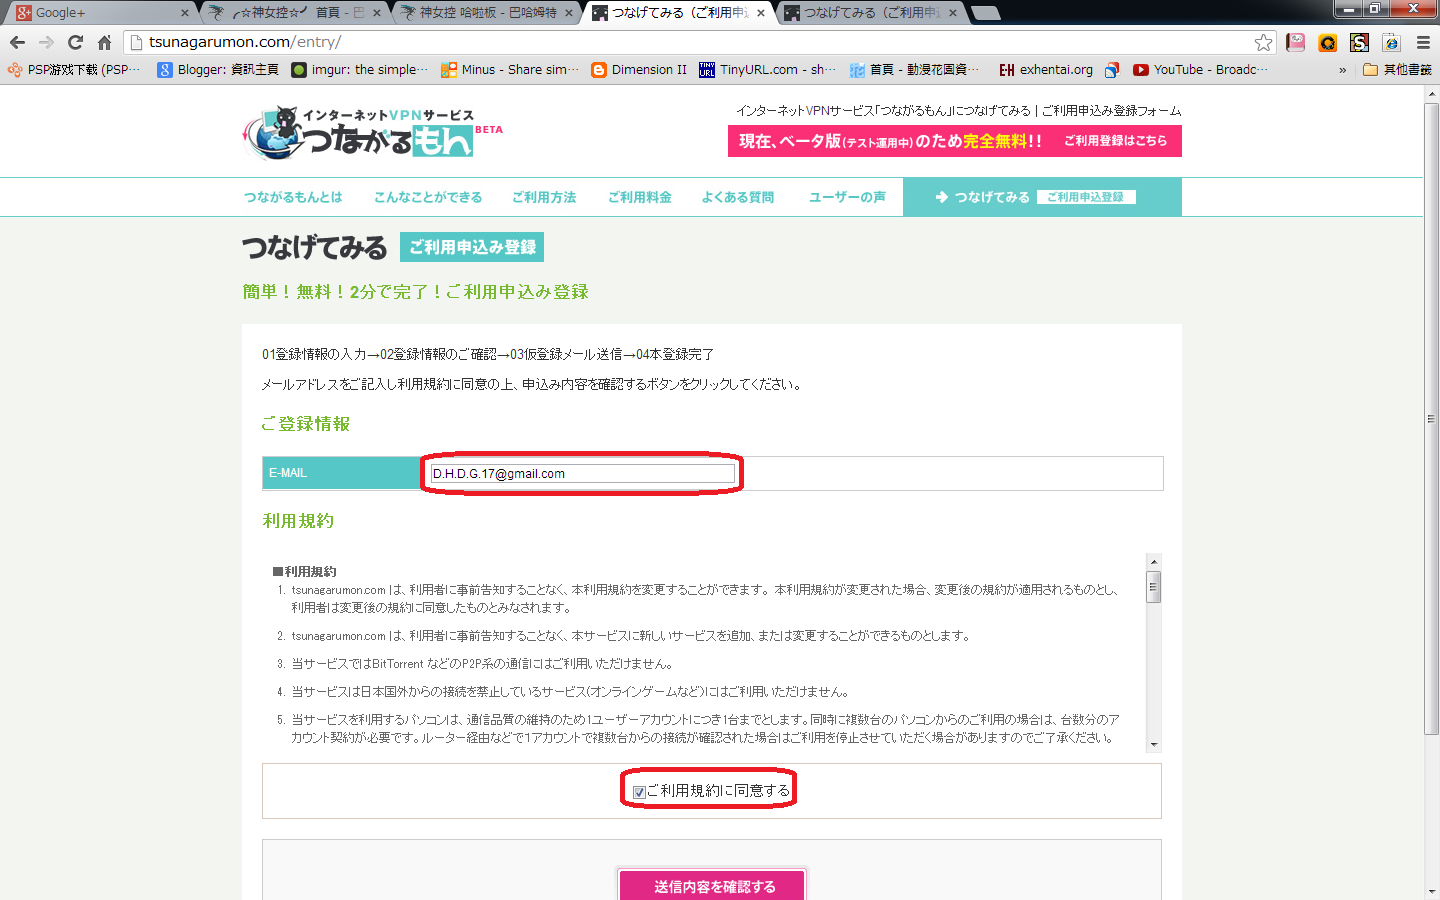Image resolution: width=1440 pixels, height=900 pixels.
Task: Click the terms of use scrollbar thumb
Action: [x=1154, y=587]
